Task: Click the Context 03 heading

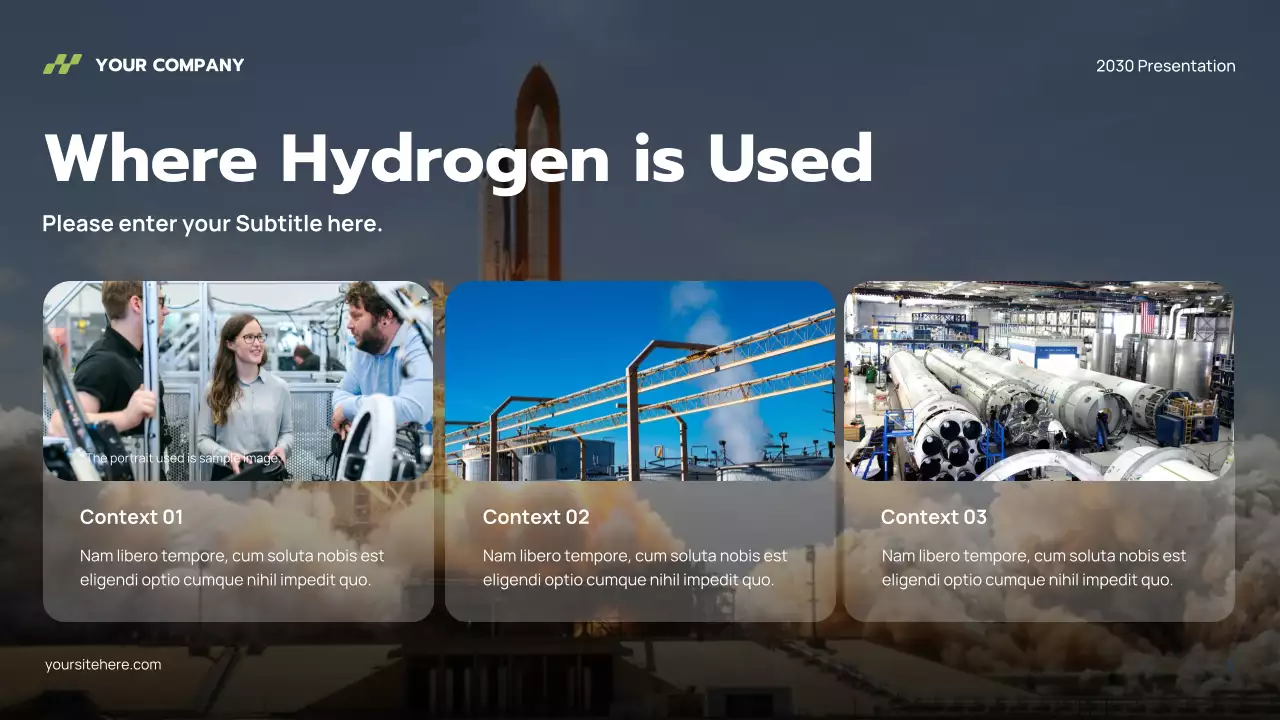Action: [933, 517]
